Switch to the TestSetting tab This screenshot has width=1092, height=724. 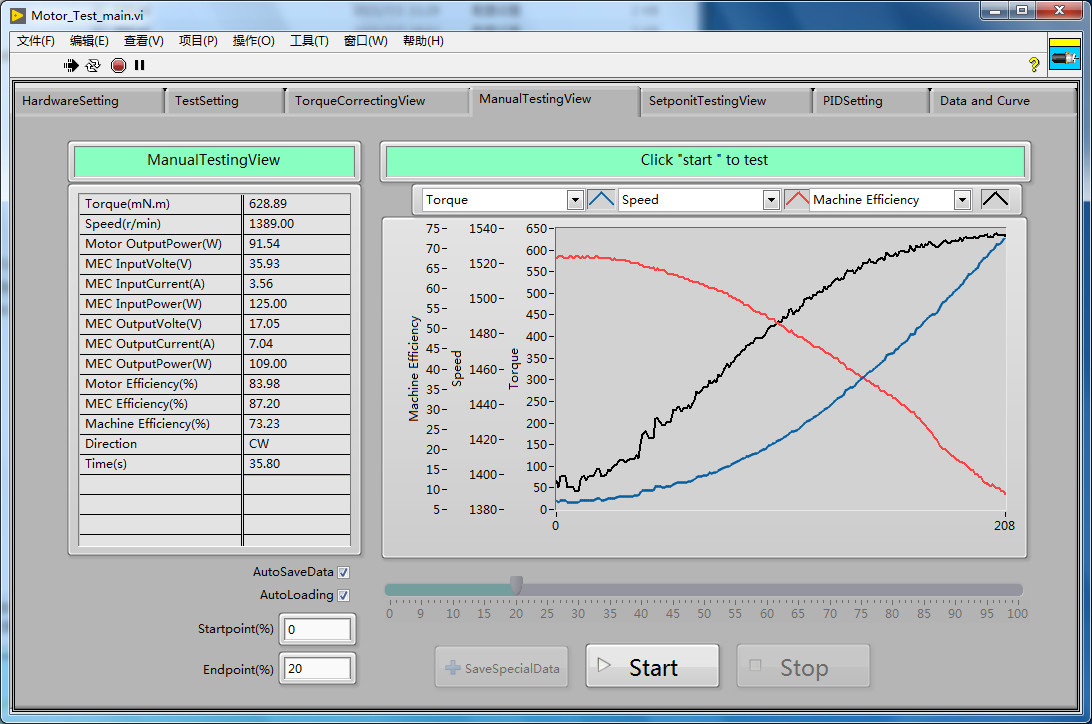(x=224, y=101)
